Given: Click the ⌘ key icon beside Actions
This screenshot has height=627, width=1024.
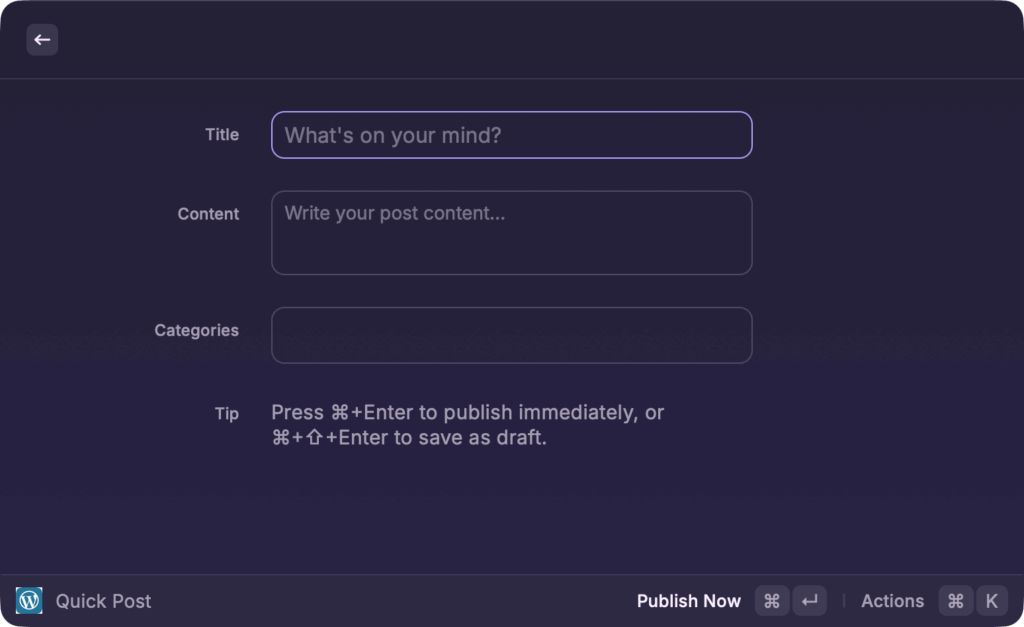Looking at the screenshot, I should point(955,600).
